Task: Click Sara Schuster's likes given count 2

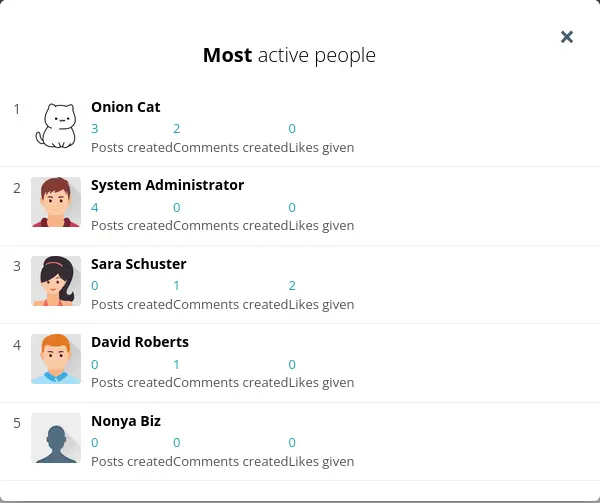Action: 292,286
